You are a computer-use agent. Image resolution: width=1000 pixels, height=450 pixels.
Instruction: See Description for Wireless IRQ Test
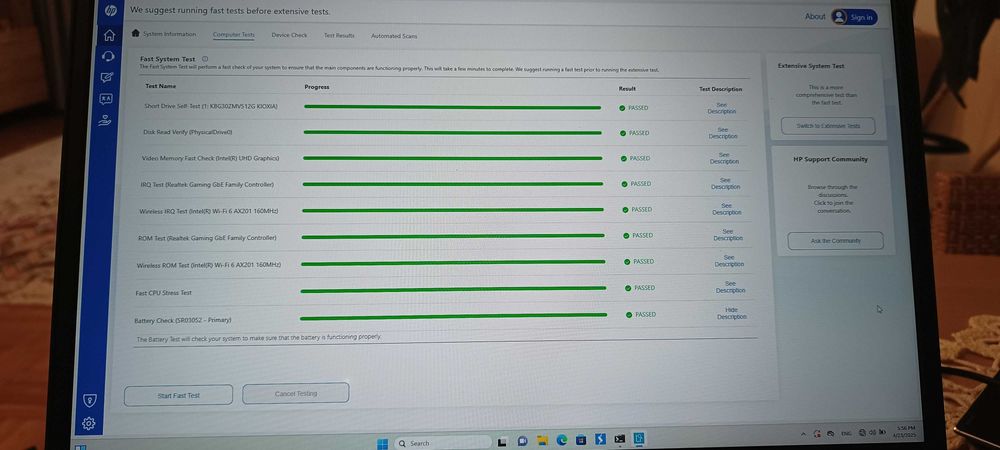click(x=726, y=209)
